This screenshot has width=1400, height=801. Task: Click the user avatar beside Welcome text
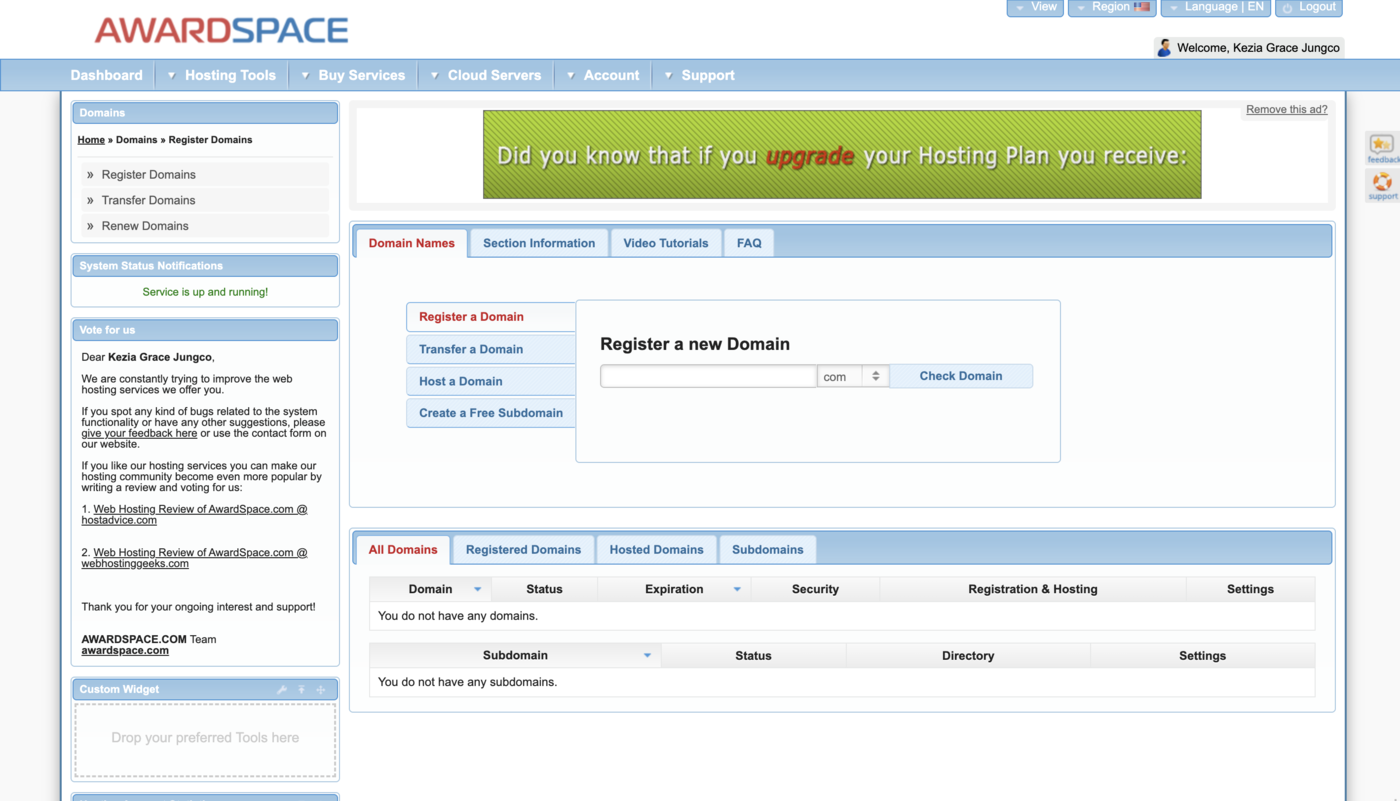(1163, 48)
